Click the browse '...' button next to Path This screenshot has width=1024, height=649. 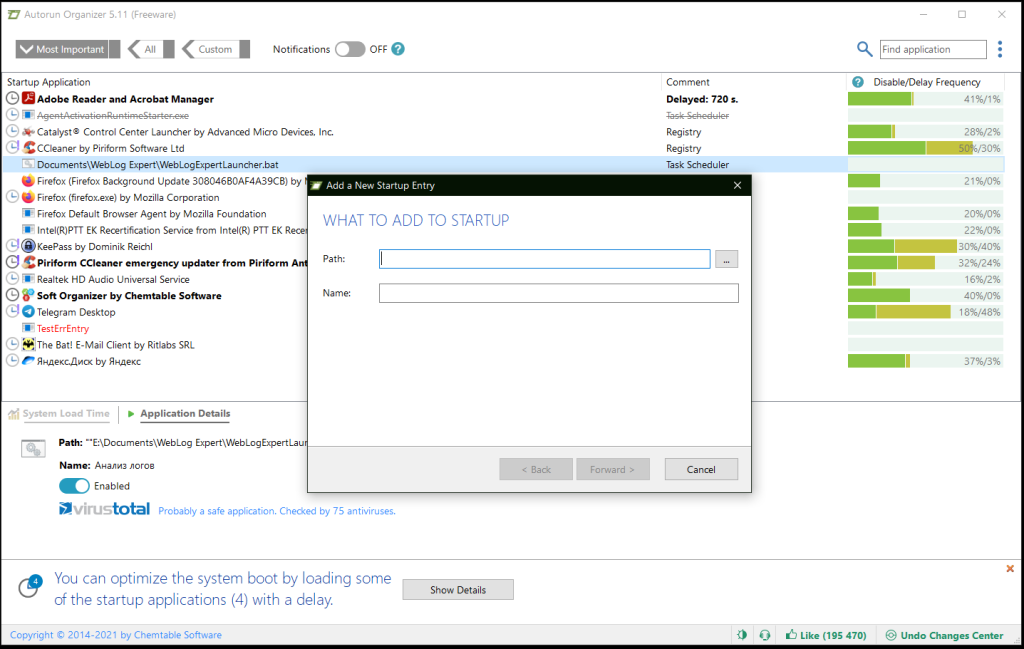coord(726,259)
